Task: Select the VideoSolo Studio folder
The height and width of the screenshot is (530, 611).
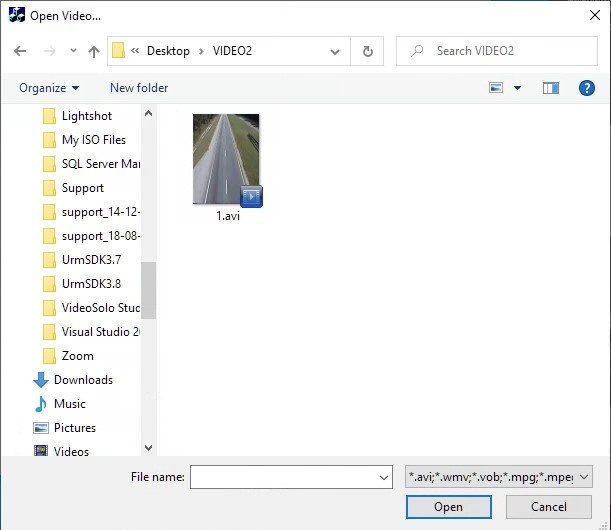Action: point(101,308)
